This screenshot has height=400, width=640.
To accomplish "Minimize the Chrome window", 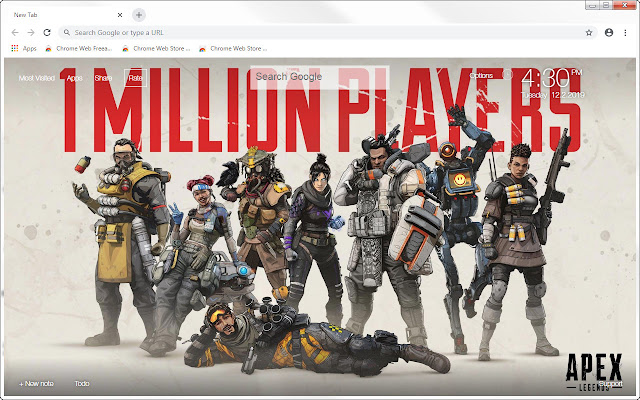I will pyautogui.click(x=592, y=5).
